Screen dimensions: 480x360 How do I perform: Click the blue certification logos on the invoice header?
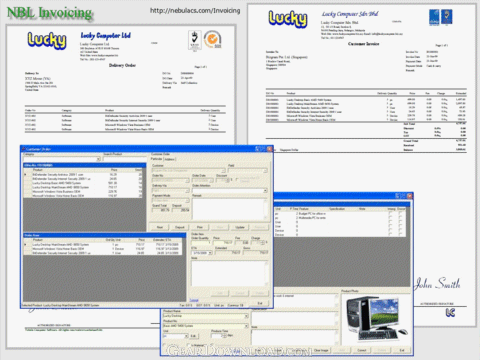[440, 17]
